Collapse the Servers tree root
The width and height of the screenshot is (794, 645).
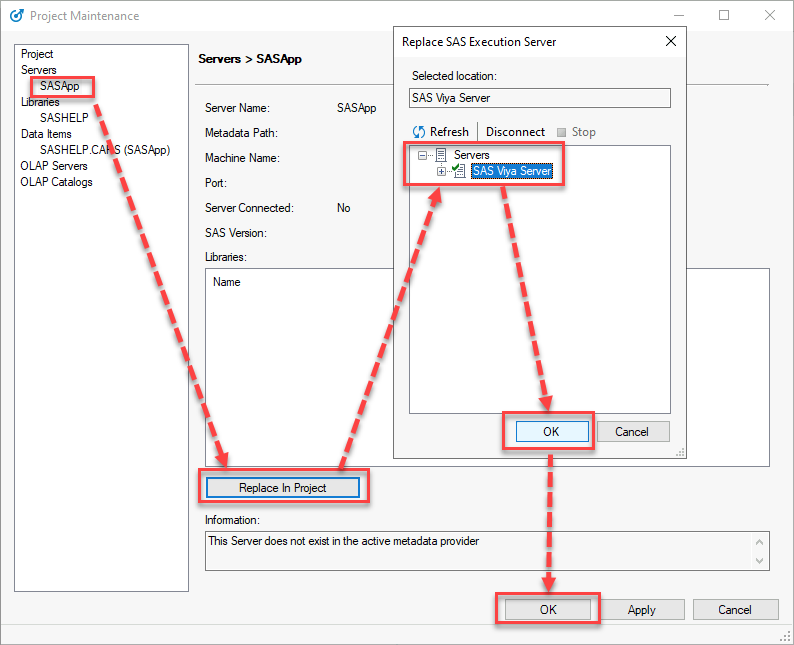[x=423, y=155]
